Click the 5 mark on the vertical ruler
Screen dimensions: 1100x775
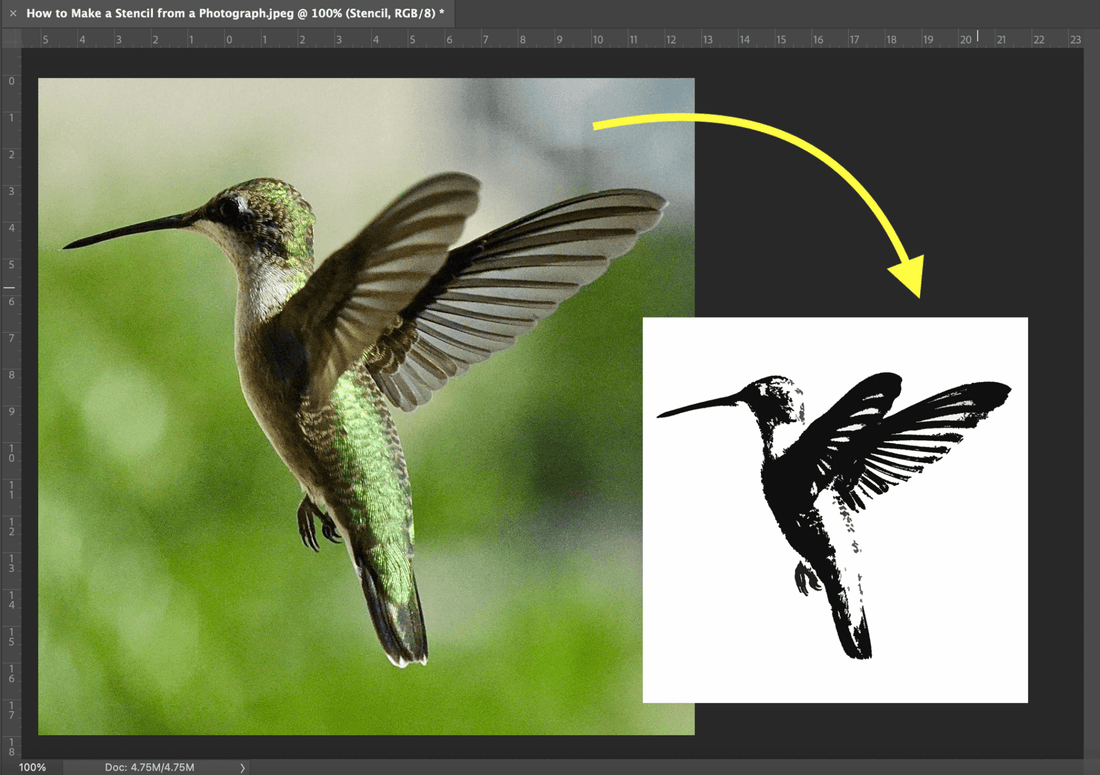tap(11, 264)
